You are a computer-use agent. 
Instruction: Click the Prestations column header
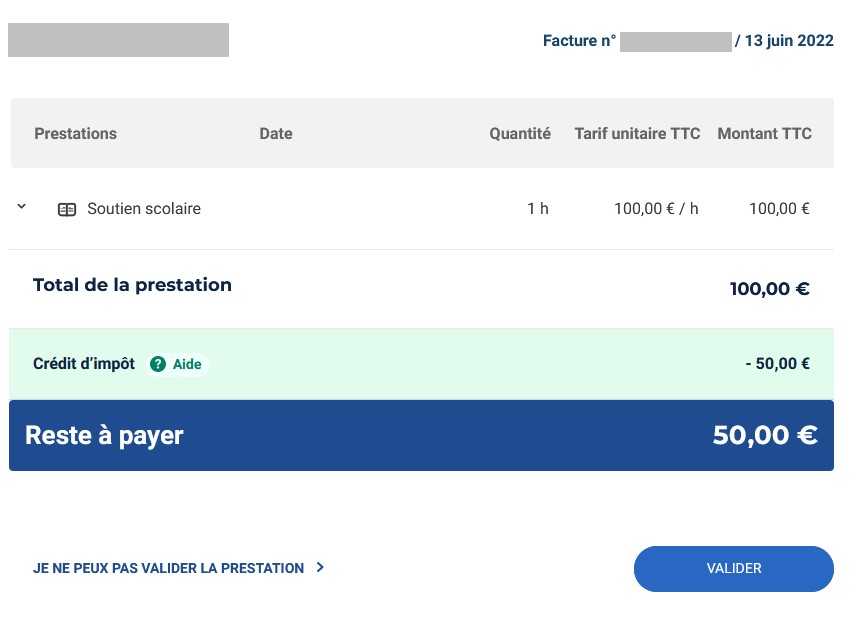[75, 134]
